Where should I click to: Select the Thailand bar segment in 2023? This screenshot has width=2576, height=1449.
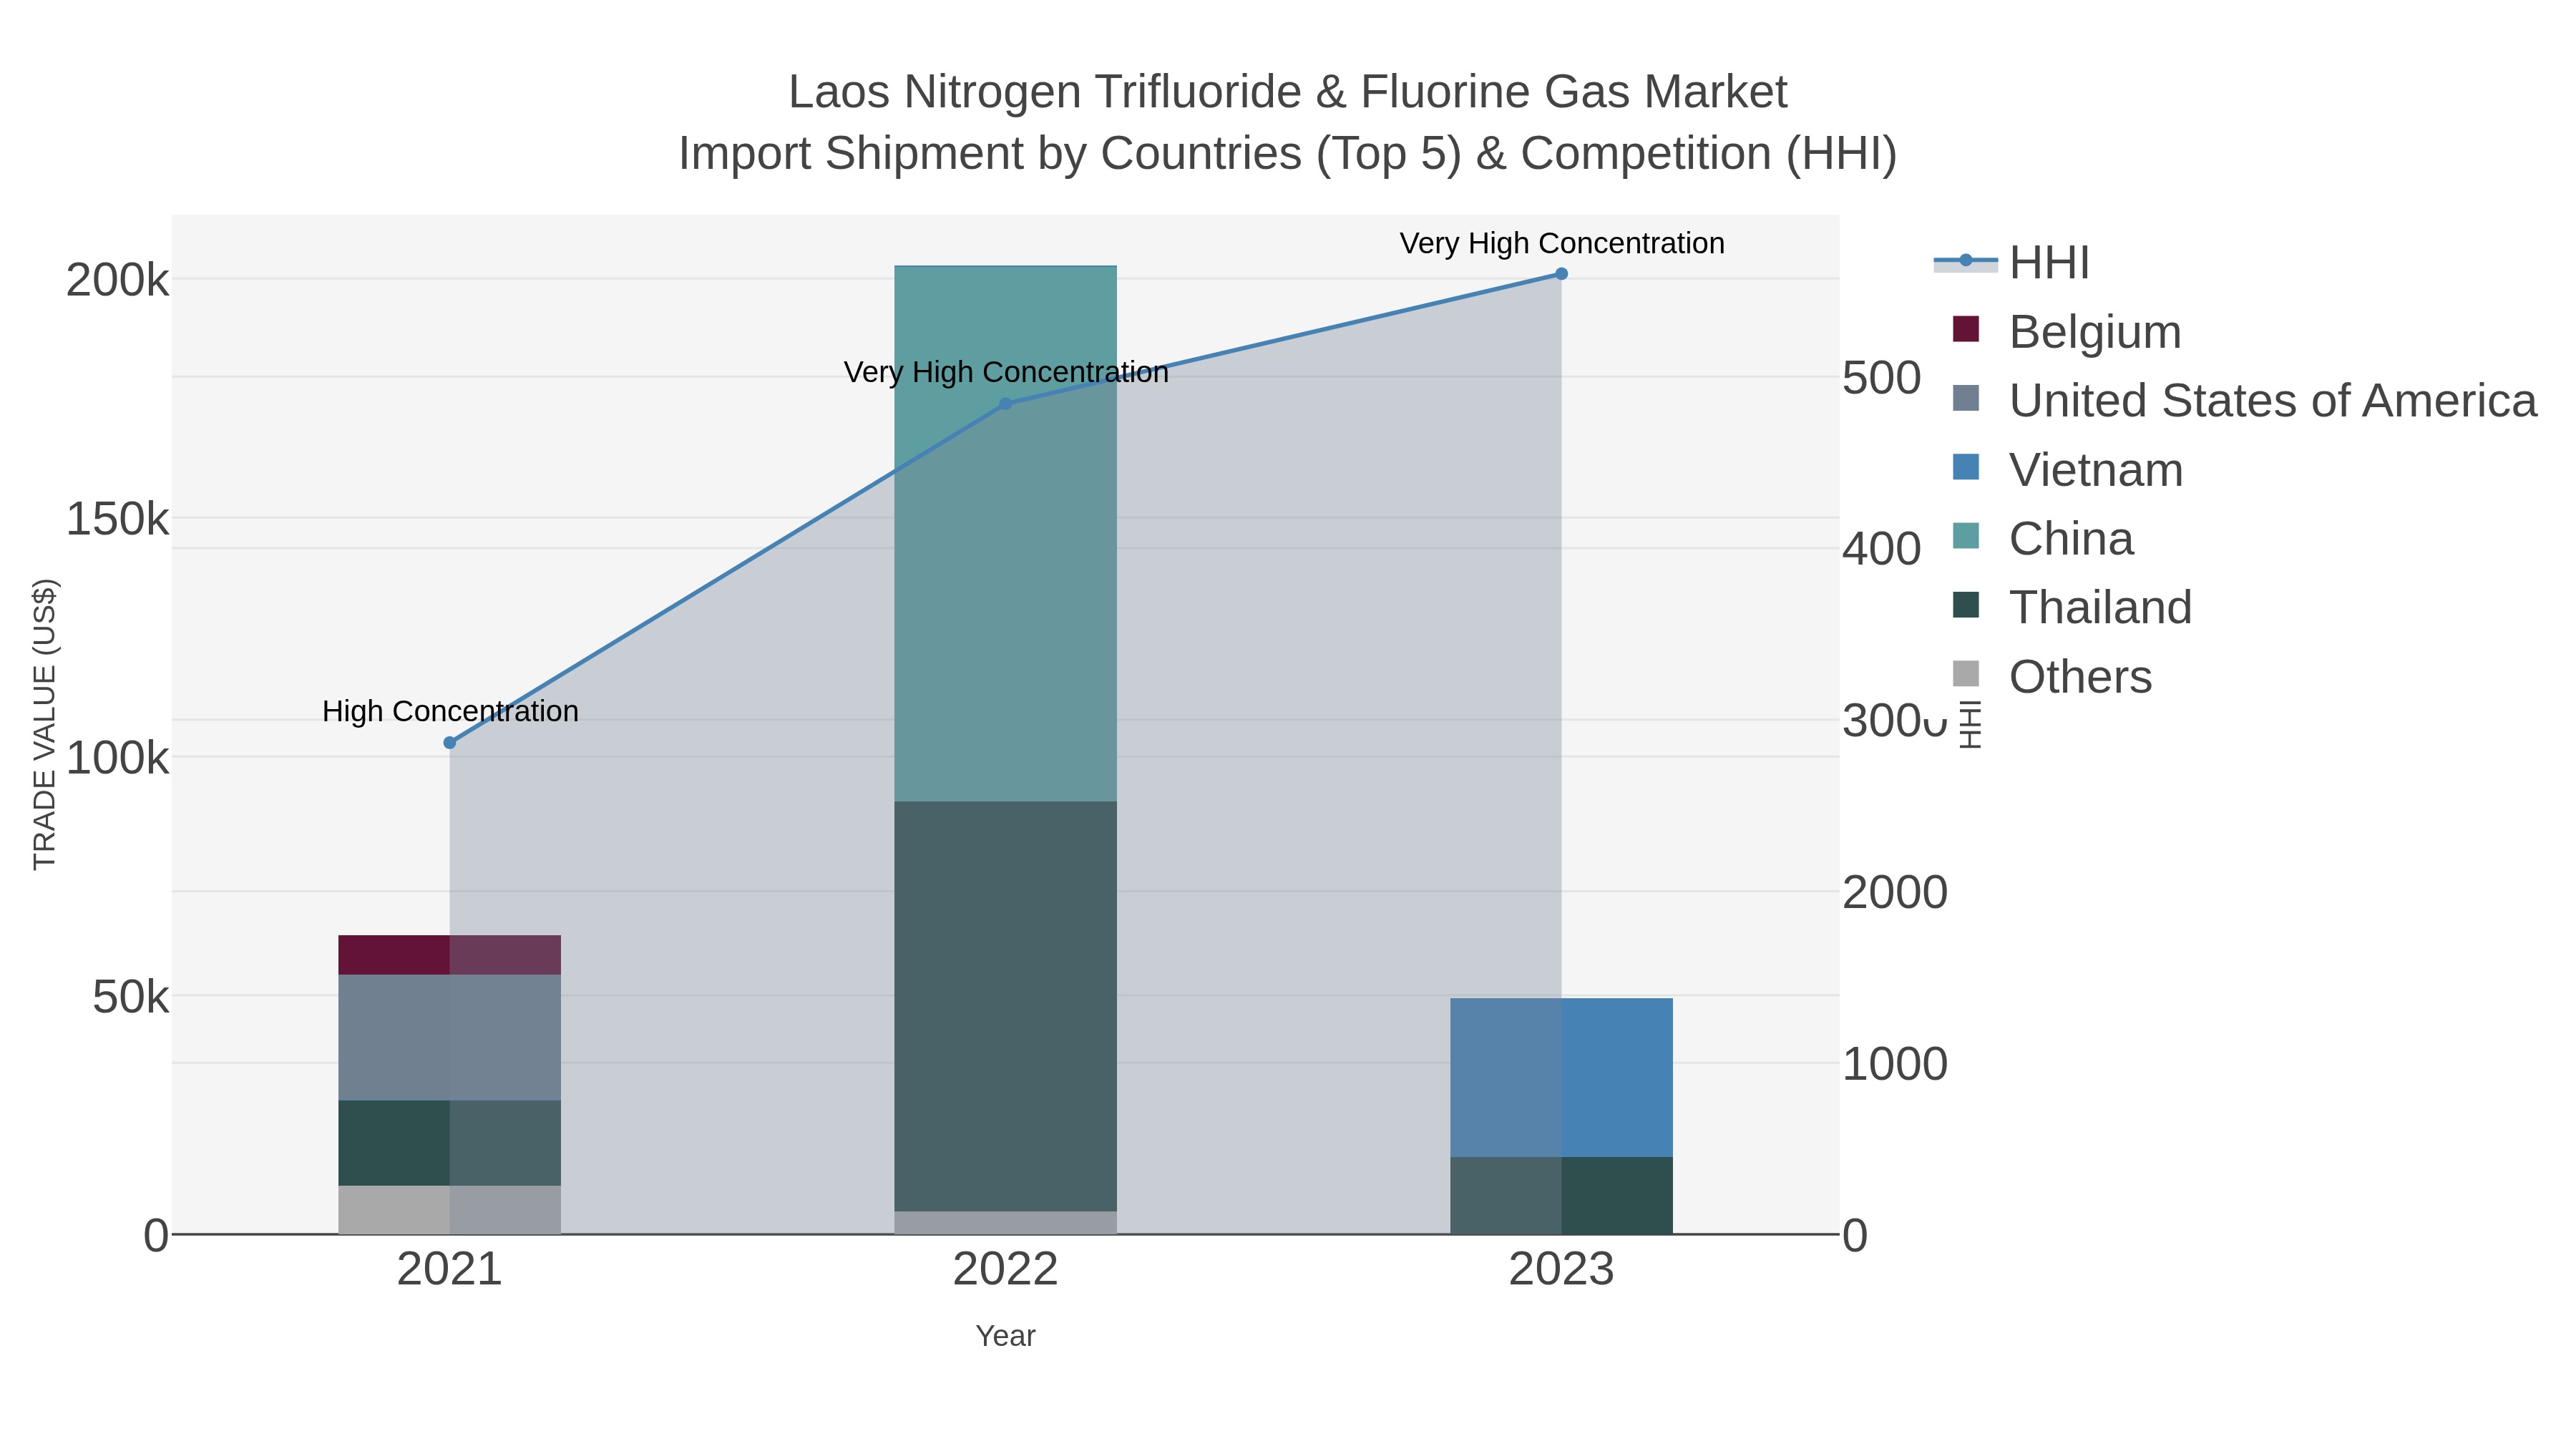click(1561, 1196)
